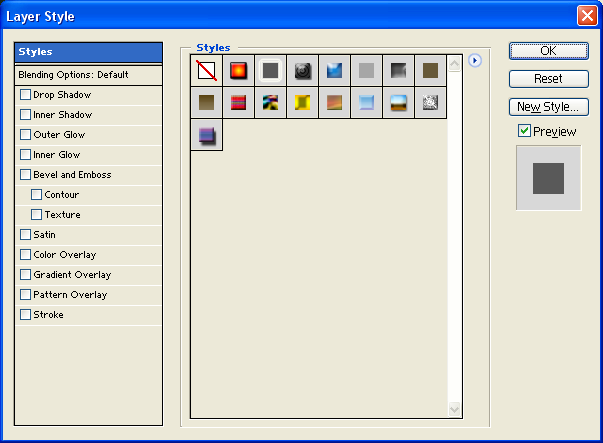Apply the black-to-gray smoky gradient style

click(x=398, y=70)
